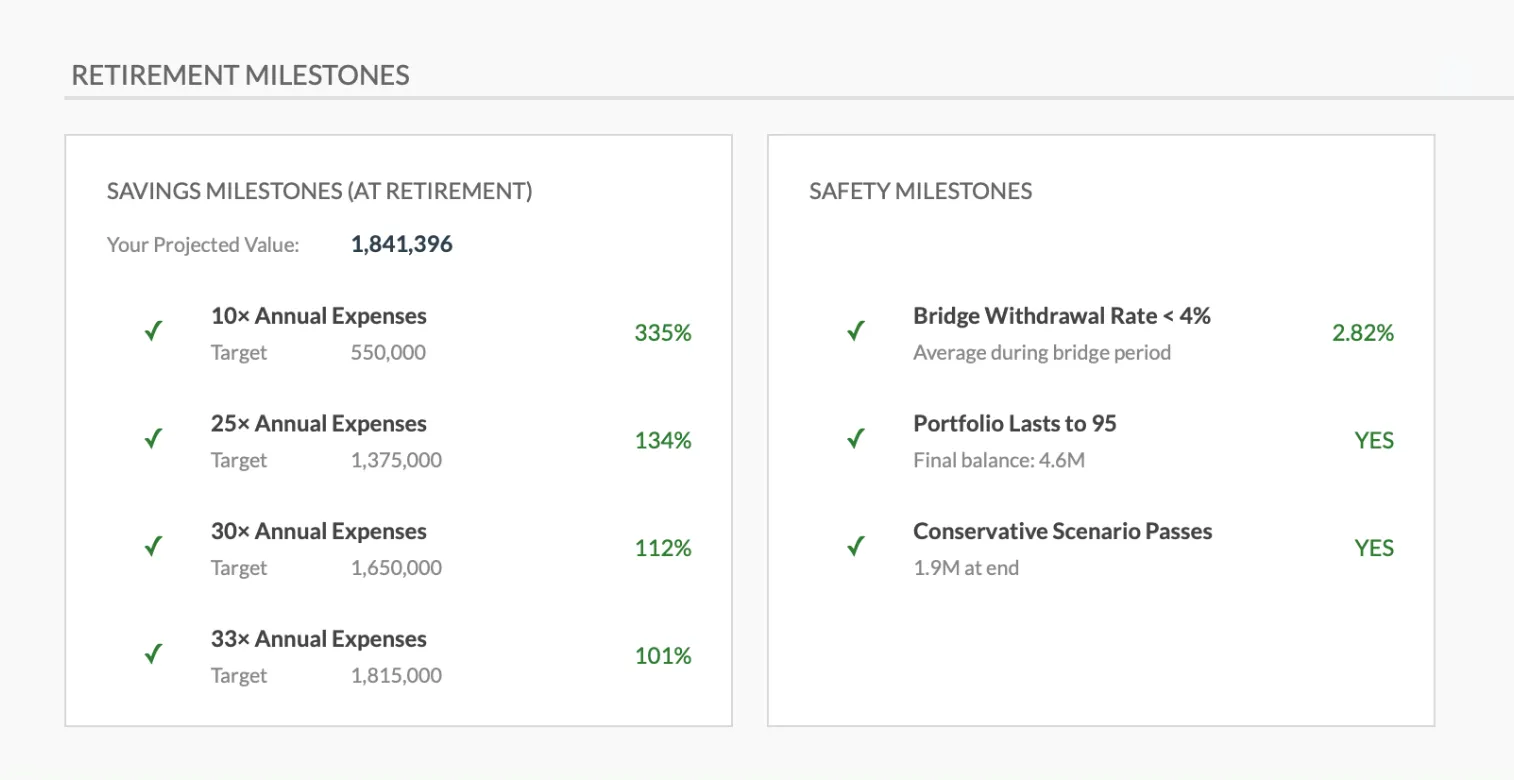Select the green 335% achievement value
1514x780 pixels.
(x=662, y=332)
